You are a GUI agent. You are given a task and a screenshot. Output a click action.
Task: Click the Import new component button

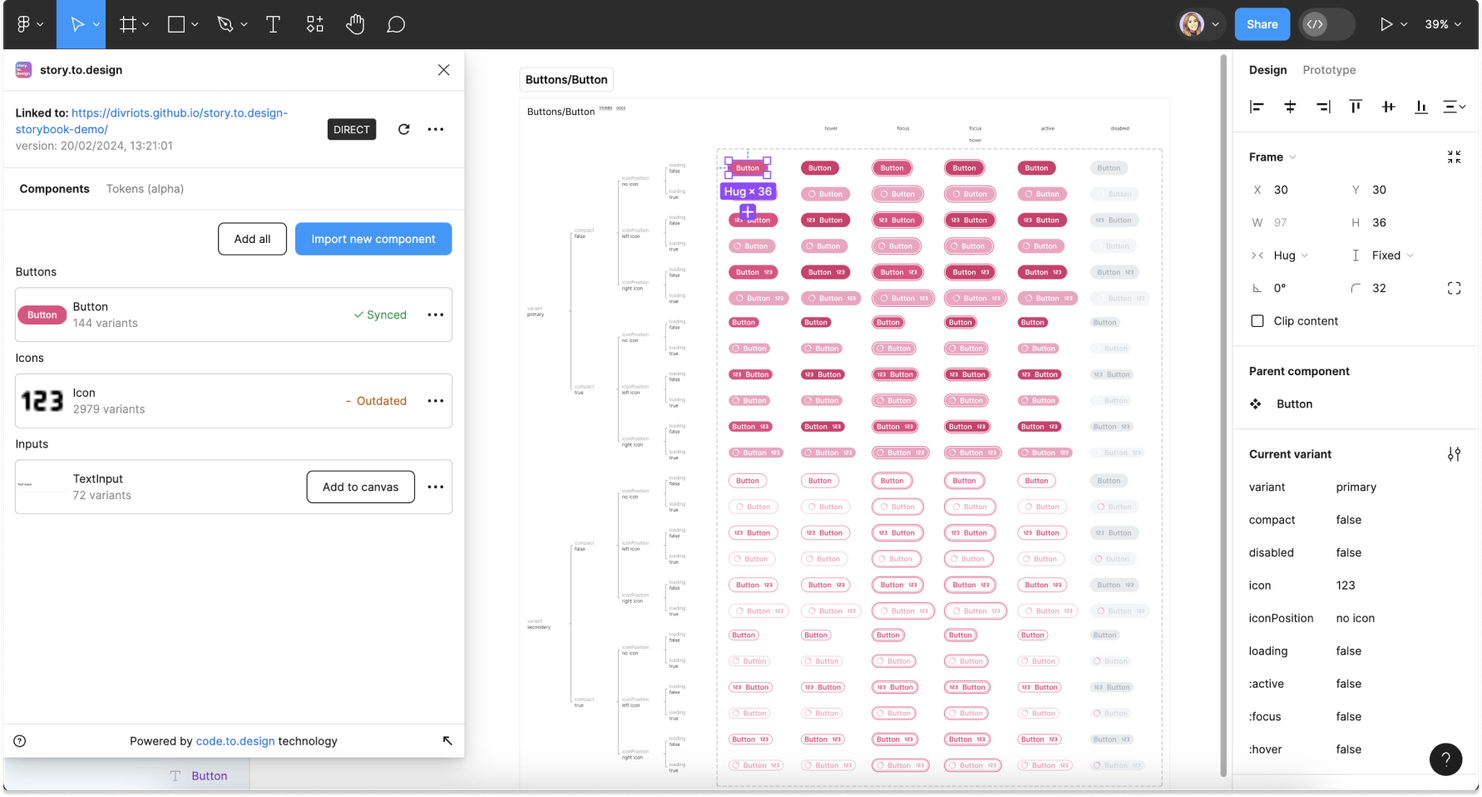coord(373,239)
